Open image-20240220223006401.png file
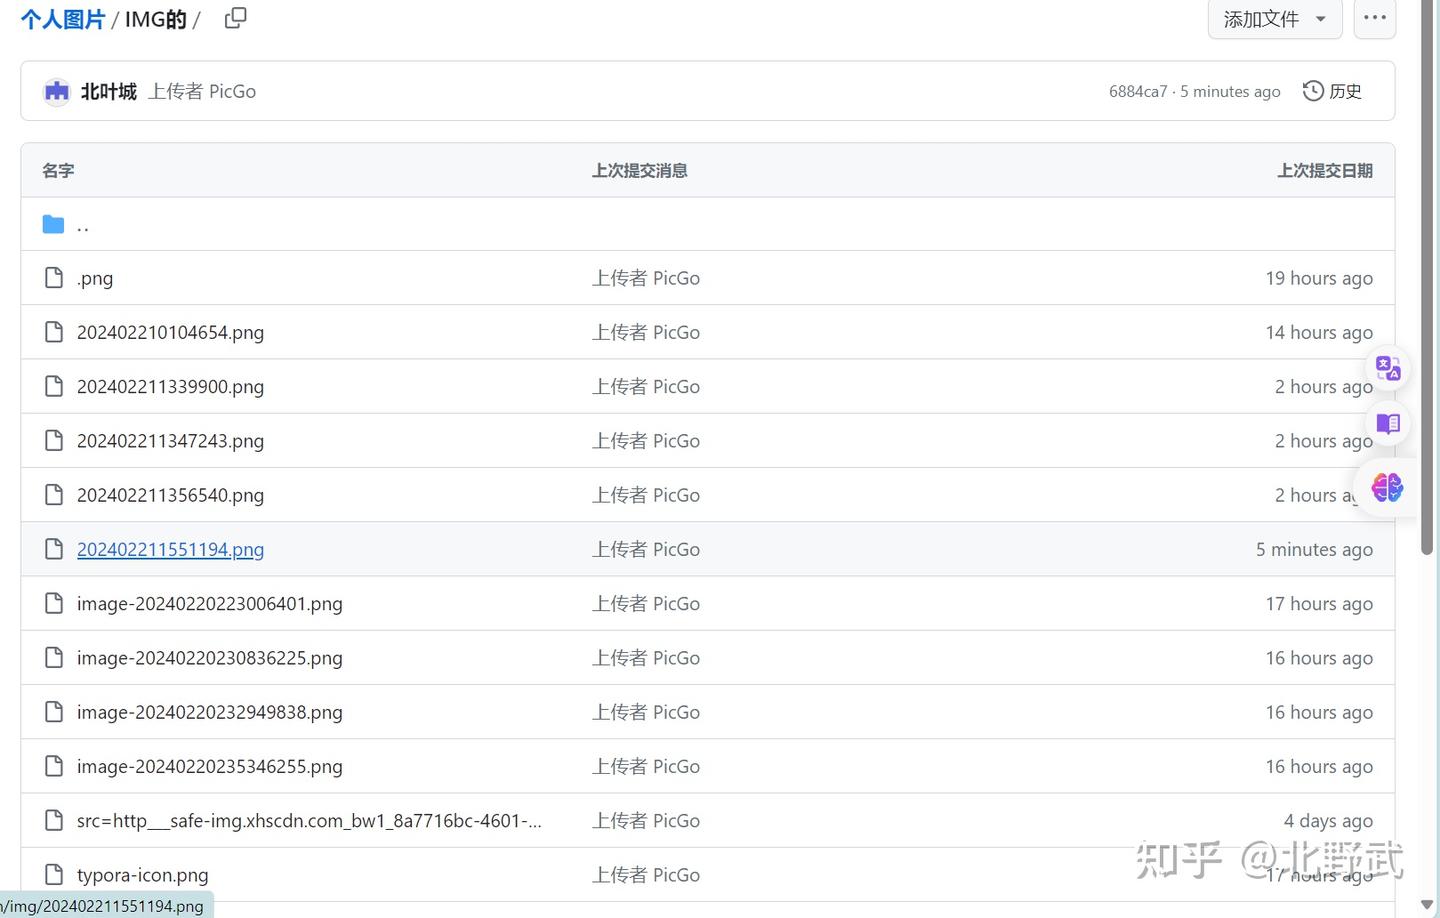Screen dimensions: 1440x918 (x=210, y=603)
